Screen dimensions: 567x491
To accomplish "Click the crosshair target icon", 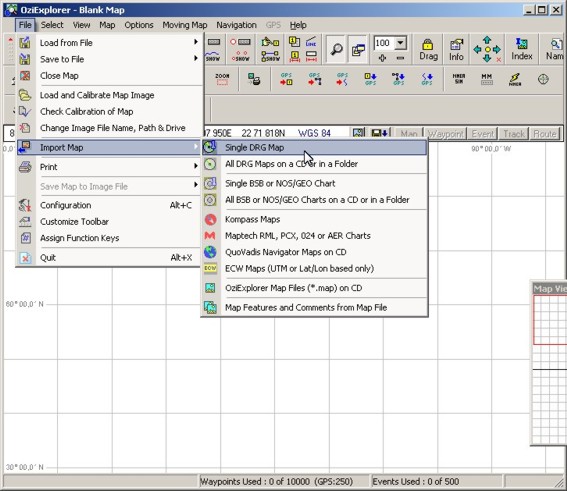I will tap(543, 79).
